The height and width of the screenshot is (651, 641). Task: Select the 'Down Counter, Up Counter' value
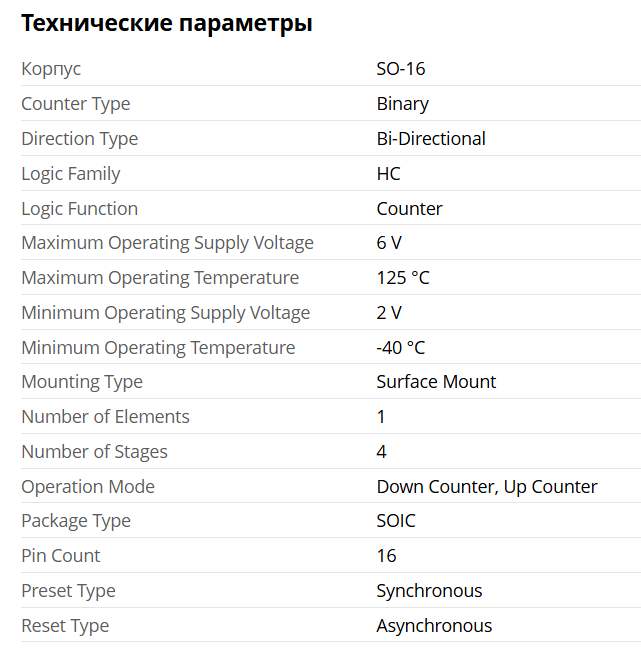(487, 487)
